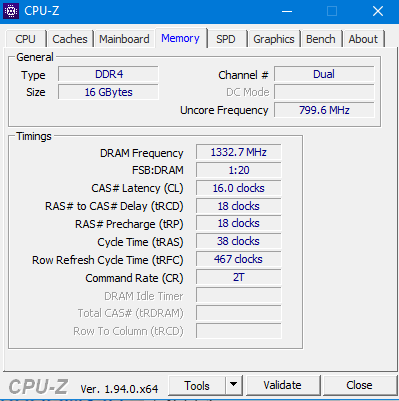The height and width of the screenshot is (401, 399).
Task: Go to the Bench tab
Action: (x=321, y=39)
